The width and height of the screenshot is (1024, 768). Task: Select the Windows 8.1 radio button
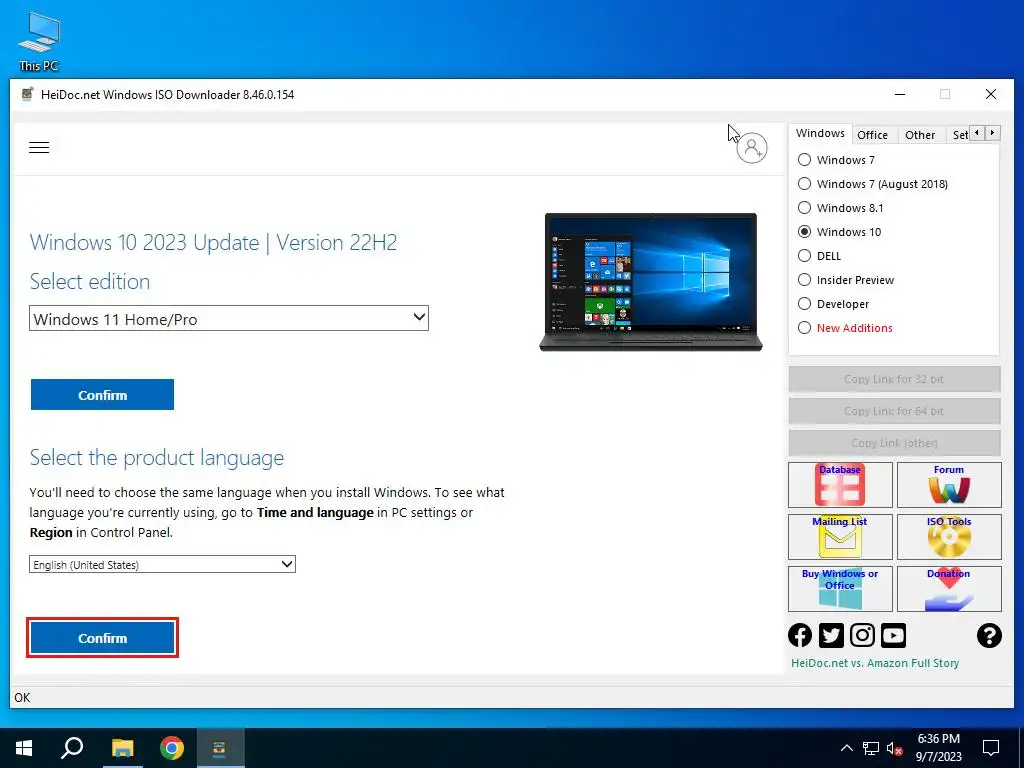coord(805,208)
